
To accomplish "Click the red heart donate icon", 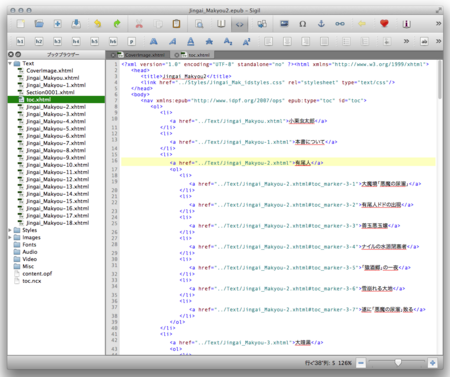I will (x=384, y=23).
